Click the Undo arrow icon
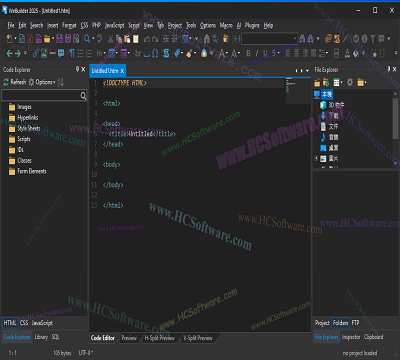 [146, 39]
